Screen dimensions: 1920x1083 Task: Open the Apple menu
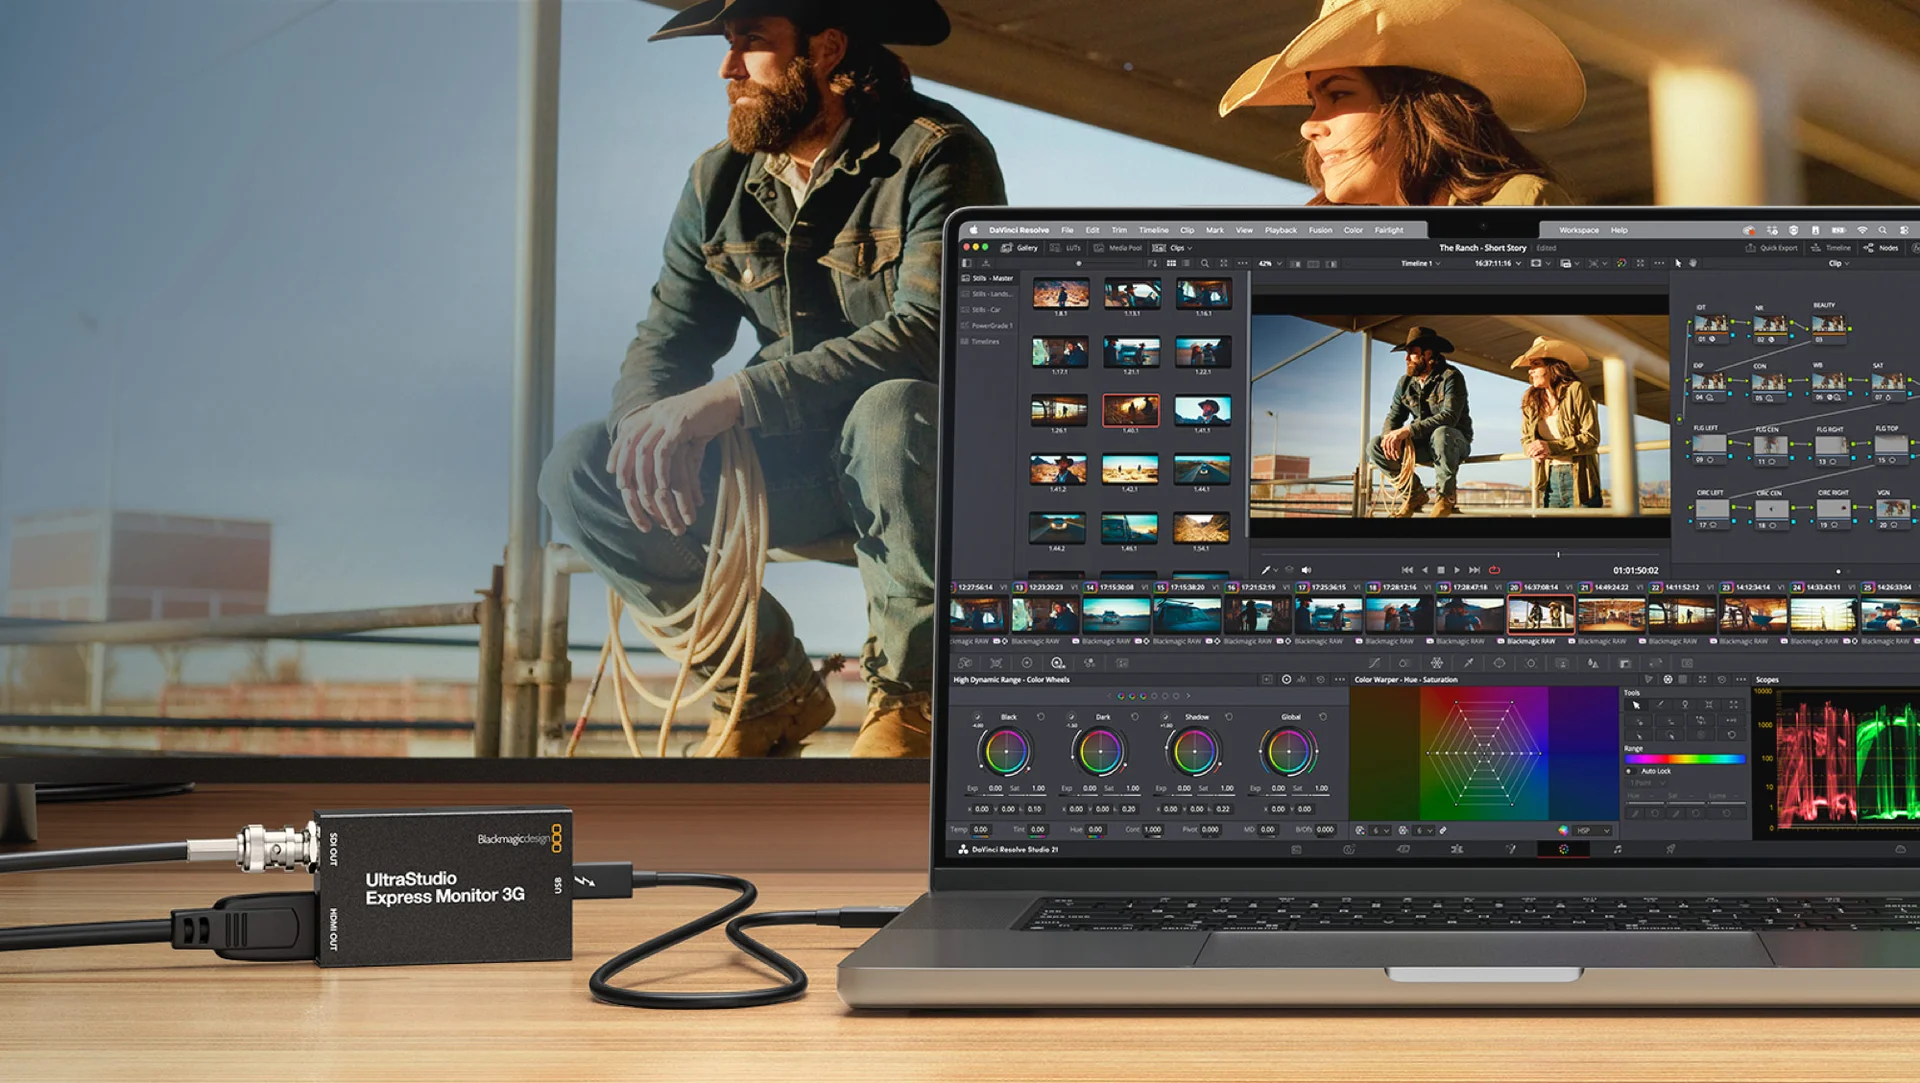(x=973, y=230)
